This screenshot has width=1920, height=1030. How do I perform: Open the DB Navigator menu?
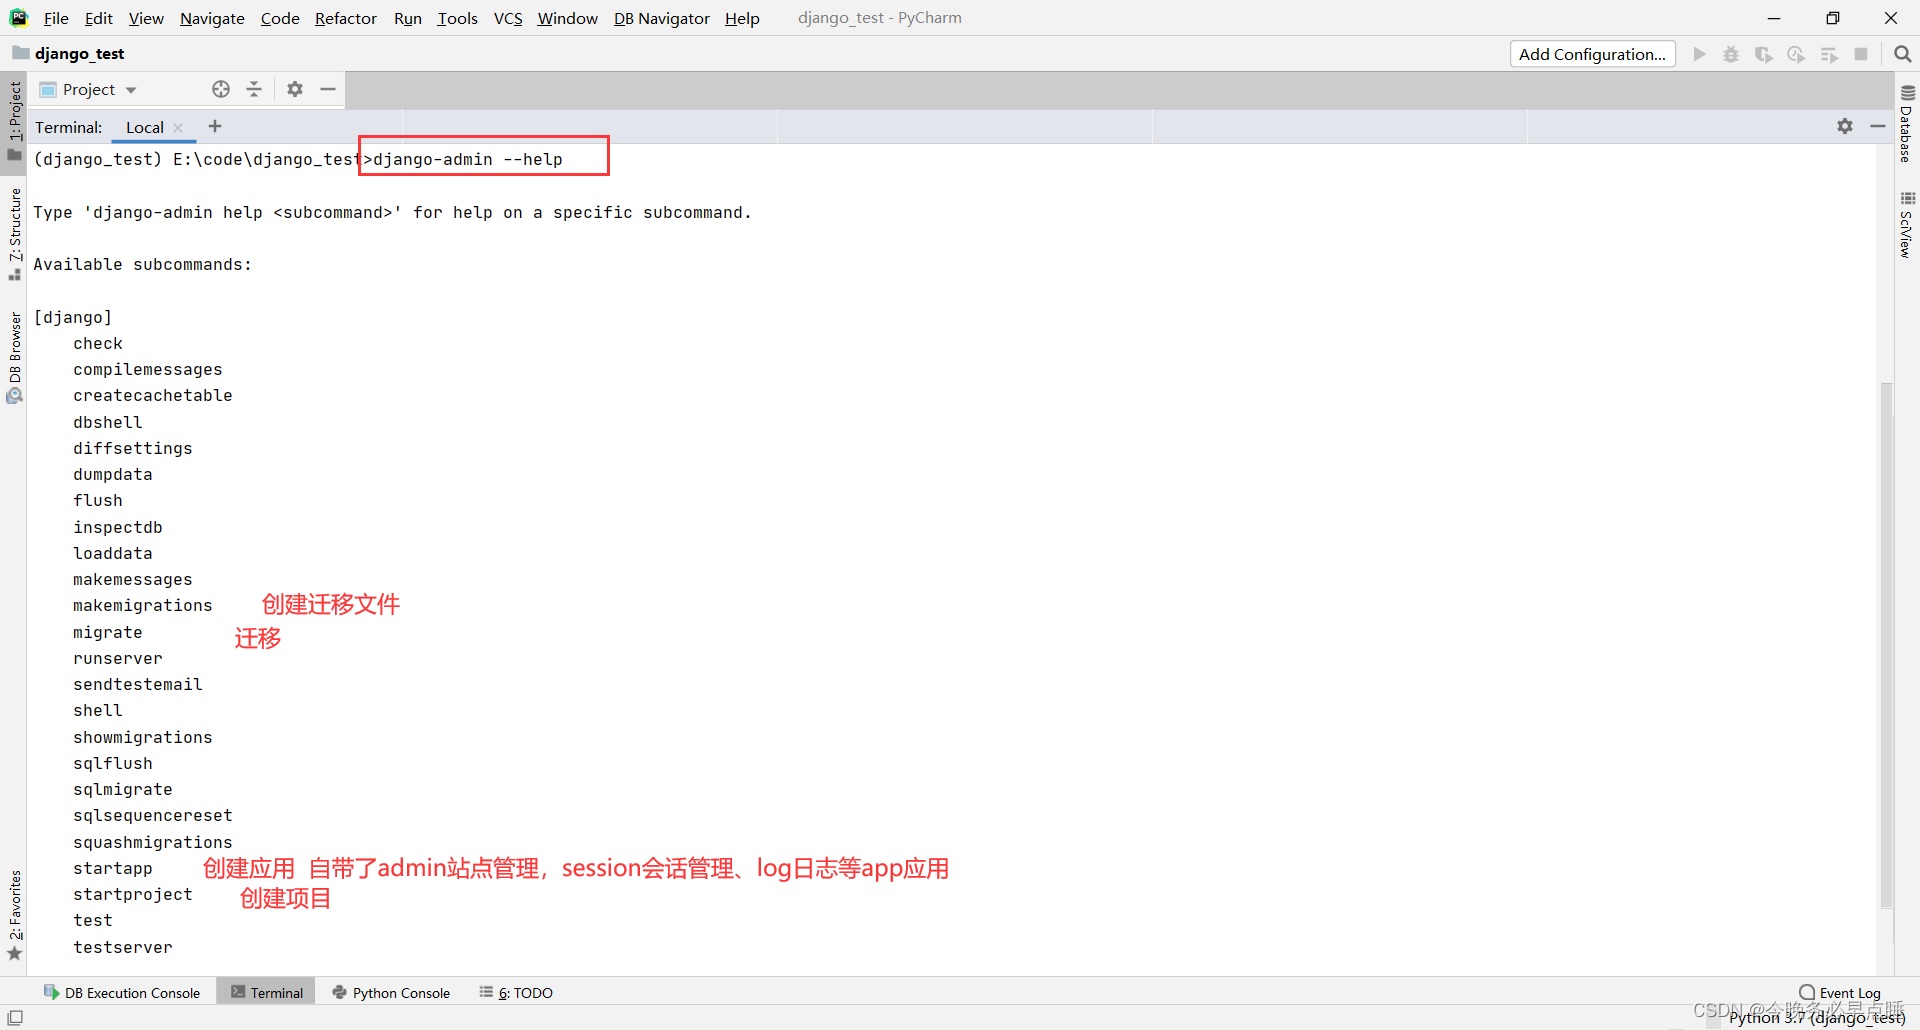pos(661,18)
